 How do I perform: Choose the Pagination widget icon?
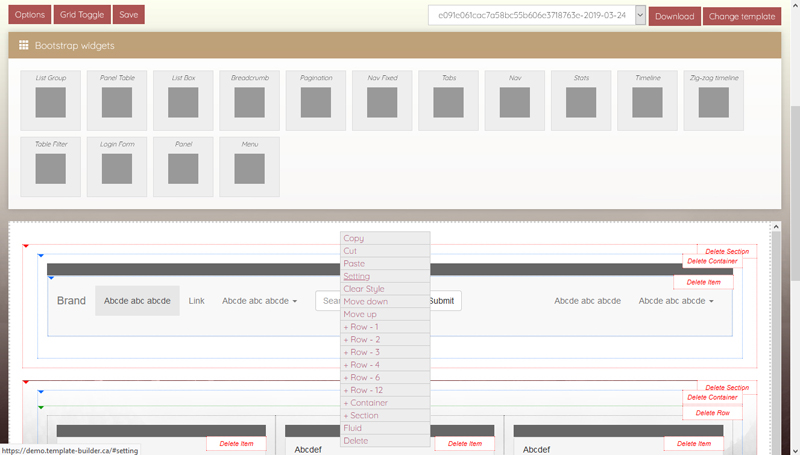pyautogui.click(x=315, y=102)
